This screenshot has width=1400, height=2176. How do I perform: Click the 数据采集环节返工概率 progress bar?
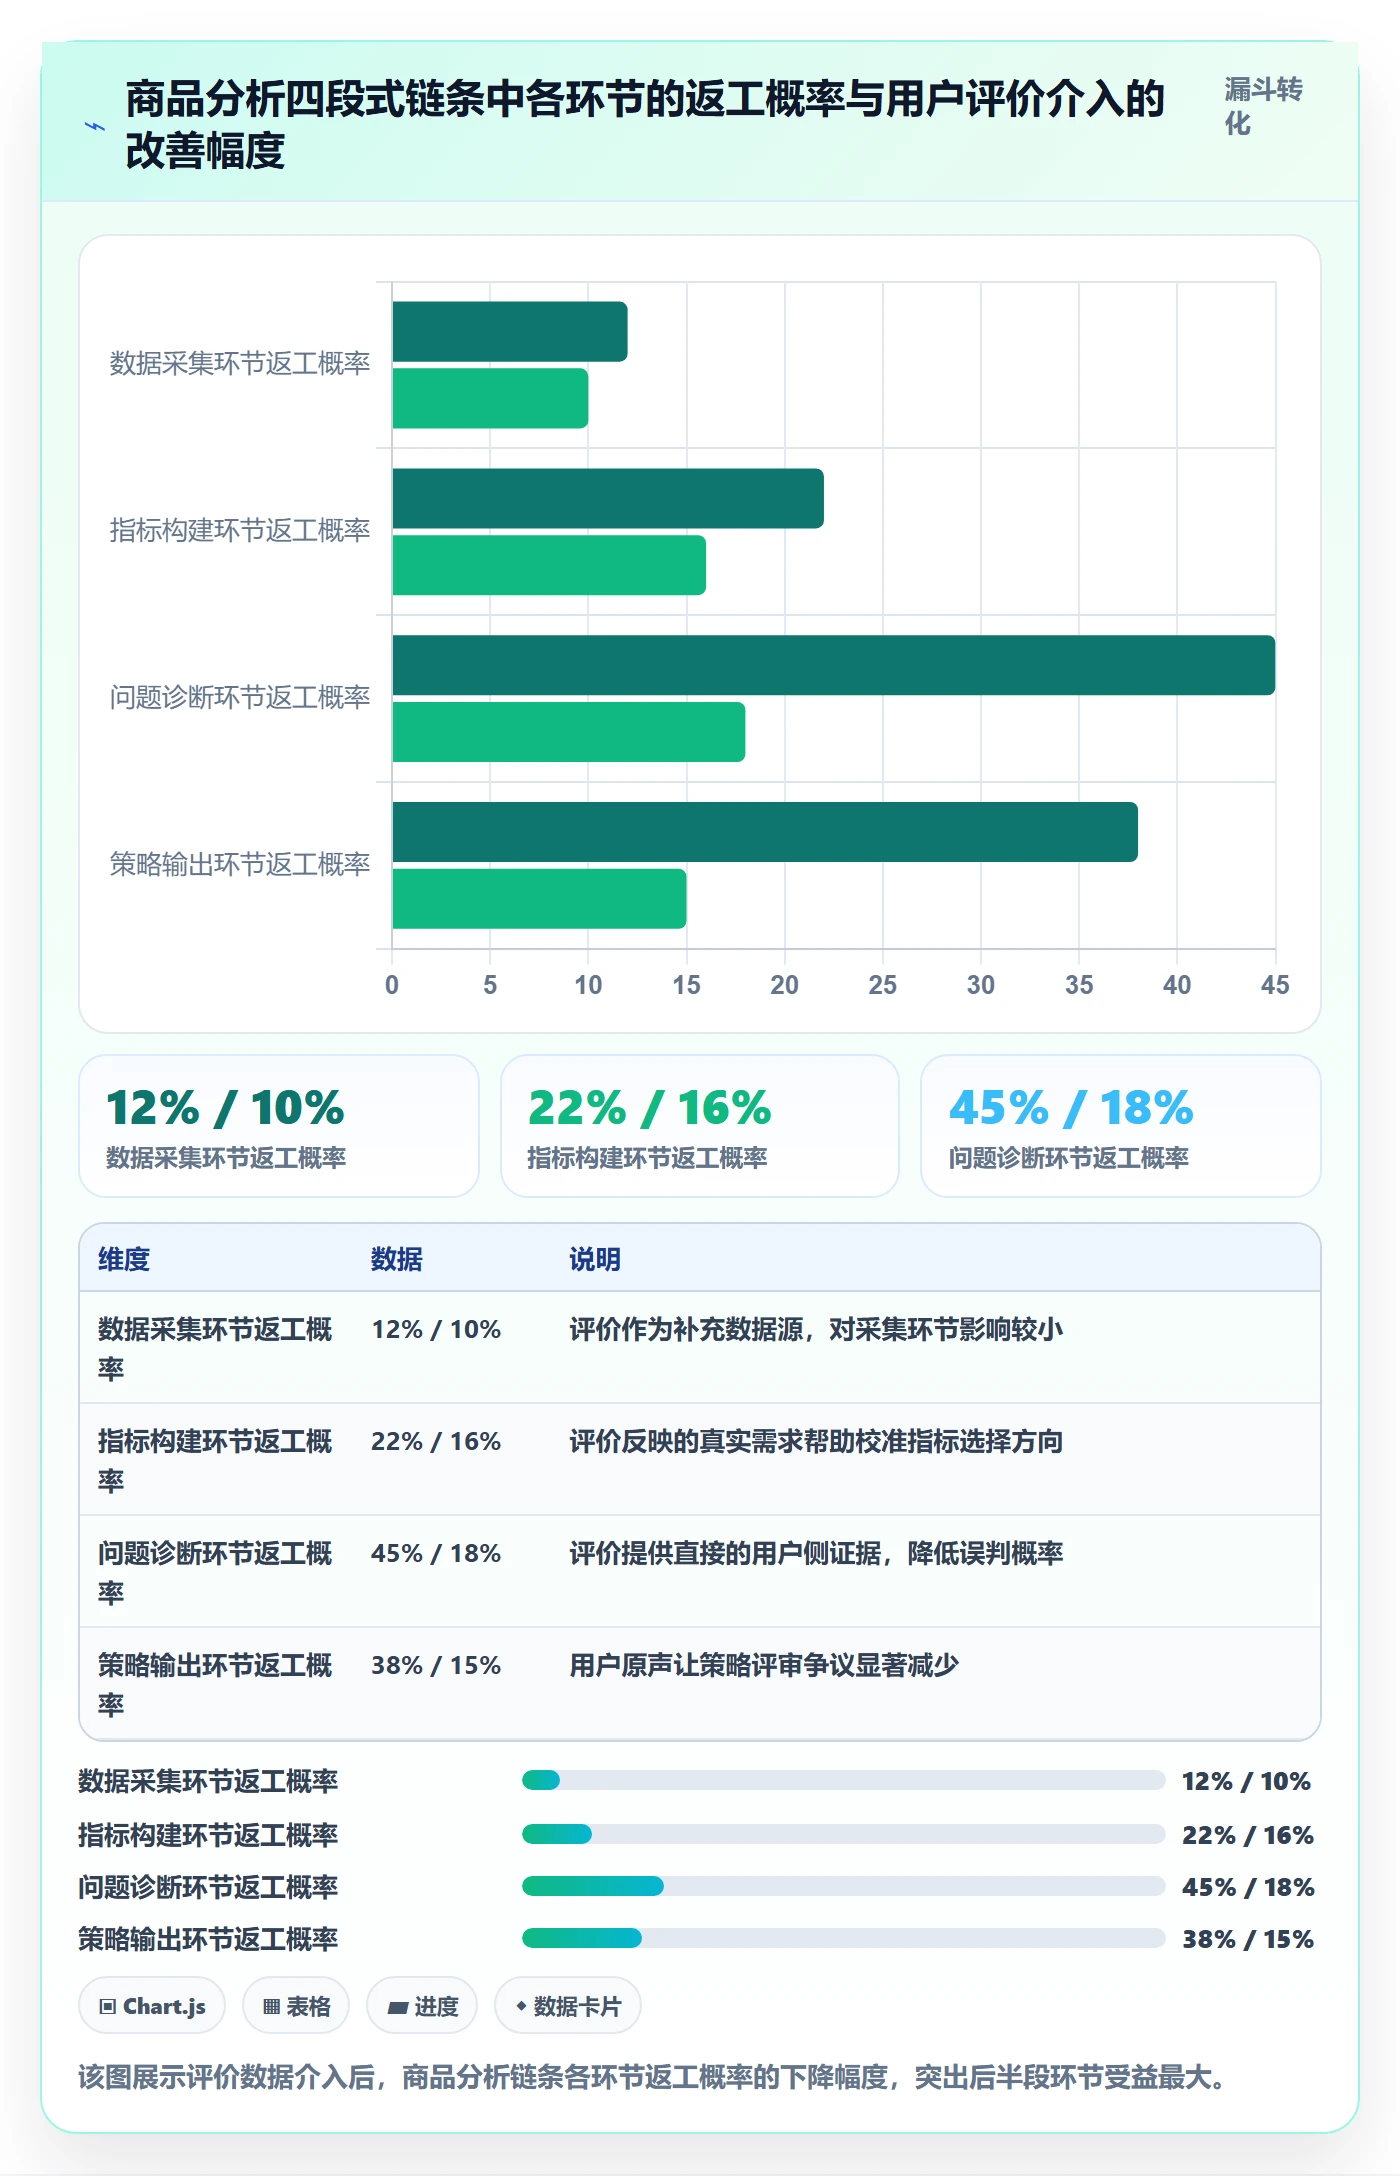pos(843,1780)
